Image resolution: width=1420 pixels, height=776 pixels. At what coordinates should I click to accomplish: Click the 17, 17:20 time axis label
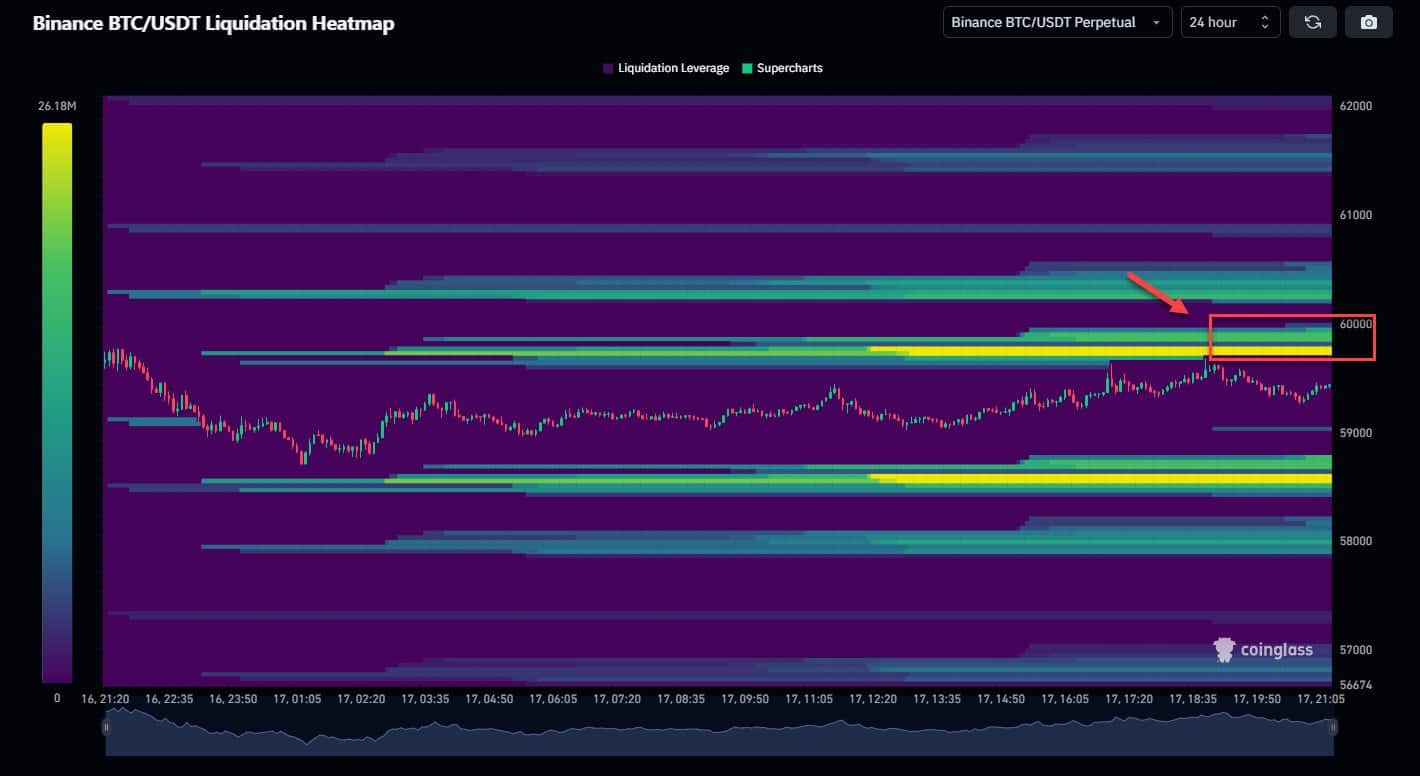click(1129, 699)
